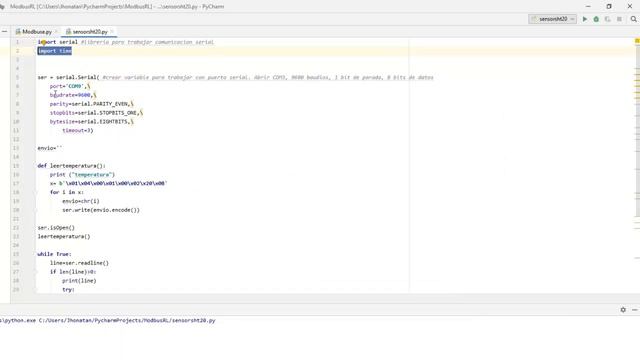Open Search Everywhere magnifier icon
Image resolution: width=640 pixels, height=360 pixels.
tap(633, 19)
